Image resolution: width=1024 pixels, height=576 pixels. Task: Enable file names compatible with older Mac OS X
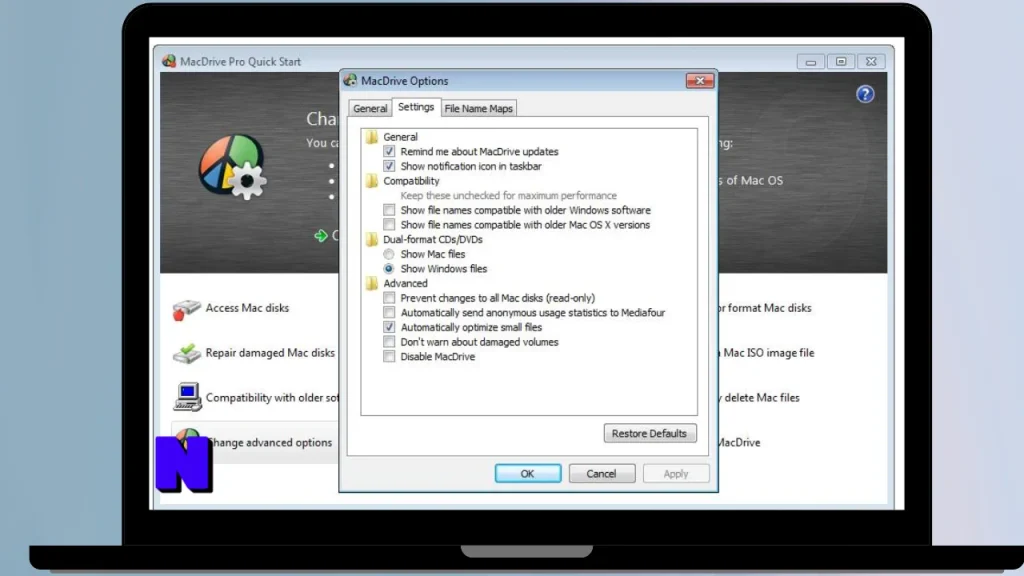(x=389, y=225)
